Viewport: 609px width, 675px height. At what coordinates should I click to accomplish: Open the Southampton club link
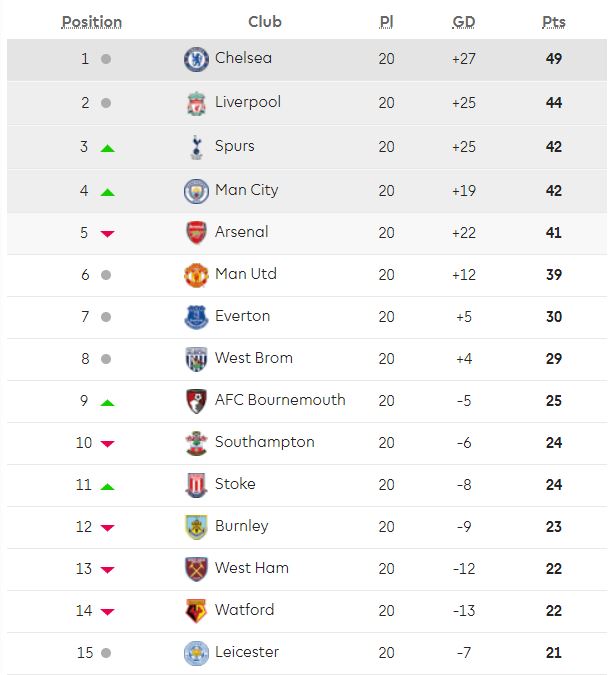point(265,442)
